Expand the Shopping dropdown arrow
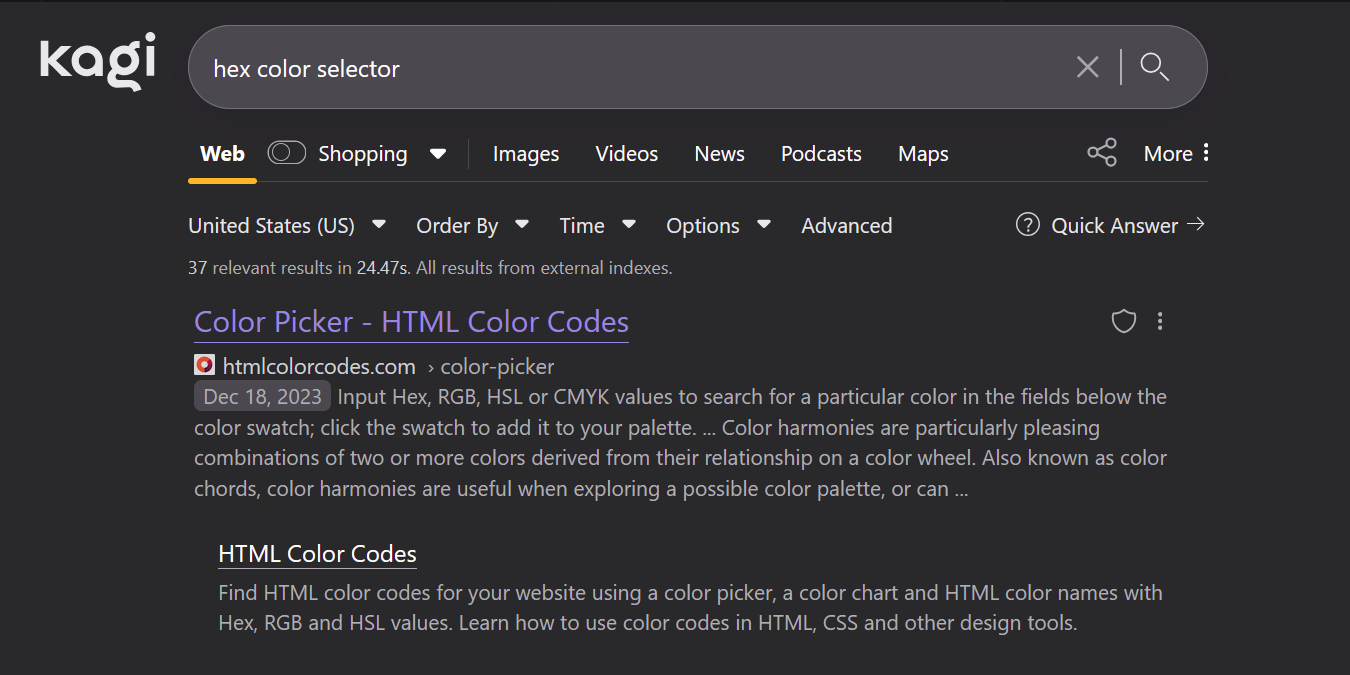The height and width of the screenshot is (675, 1350). (x=437, y=154)
